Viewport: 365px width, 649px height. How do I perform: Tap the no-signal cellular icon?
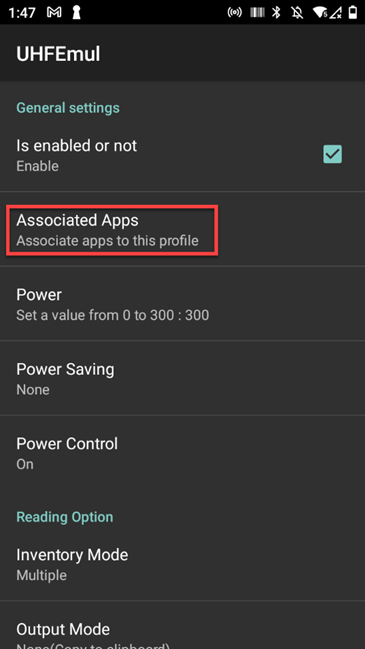pyautogui.click(x=336, y=12)
